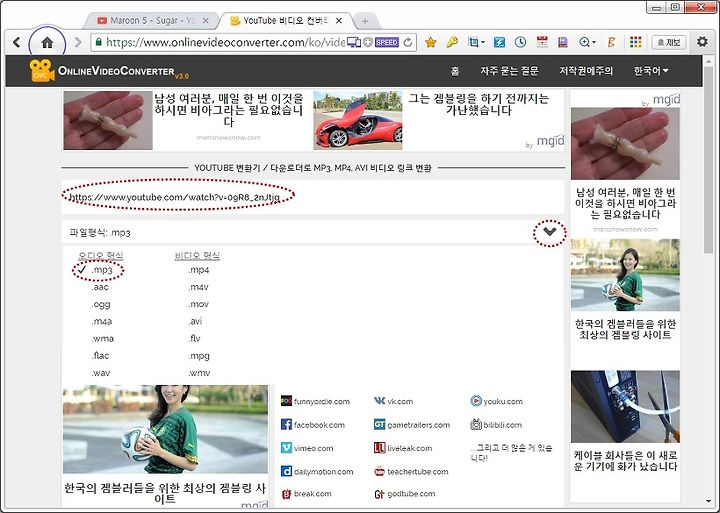Choose the .wmv video format
This screenshot has height=513, width=720.
pos(199,373)
